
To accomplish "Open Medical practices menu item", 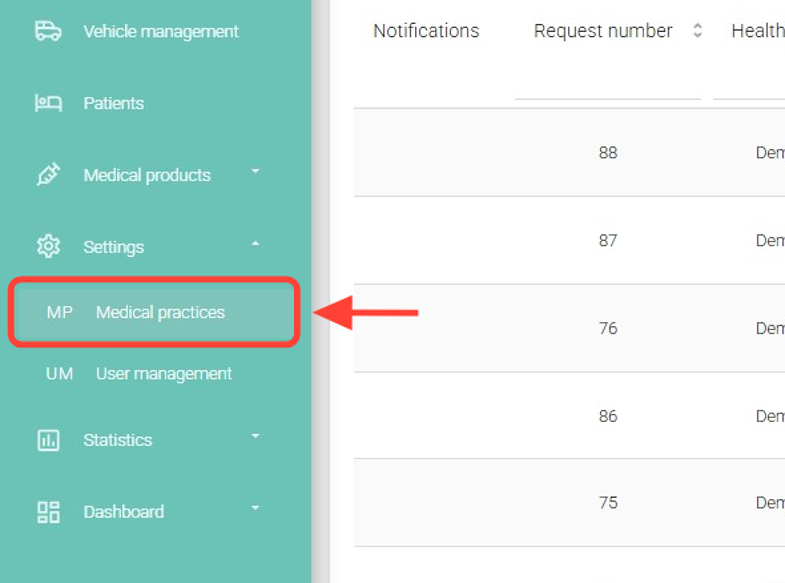I will (160, 312).
